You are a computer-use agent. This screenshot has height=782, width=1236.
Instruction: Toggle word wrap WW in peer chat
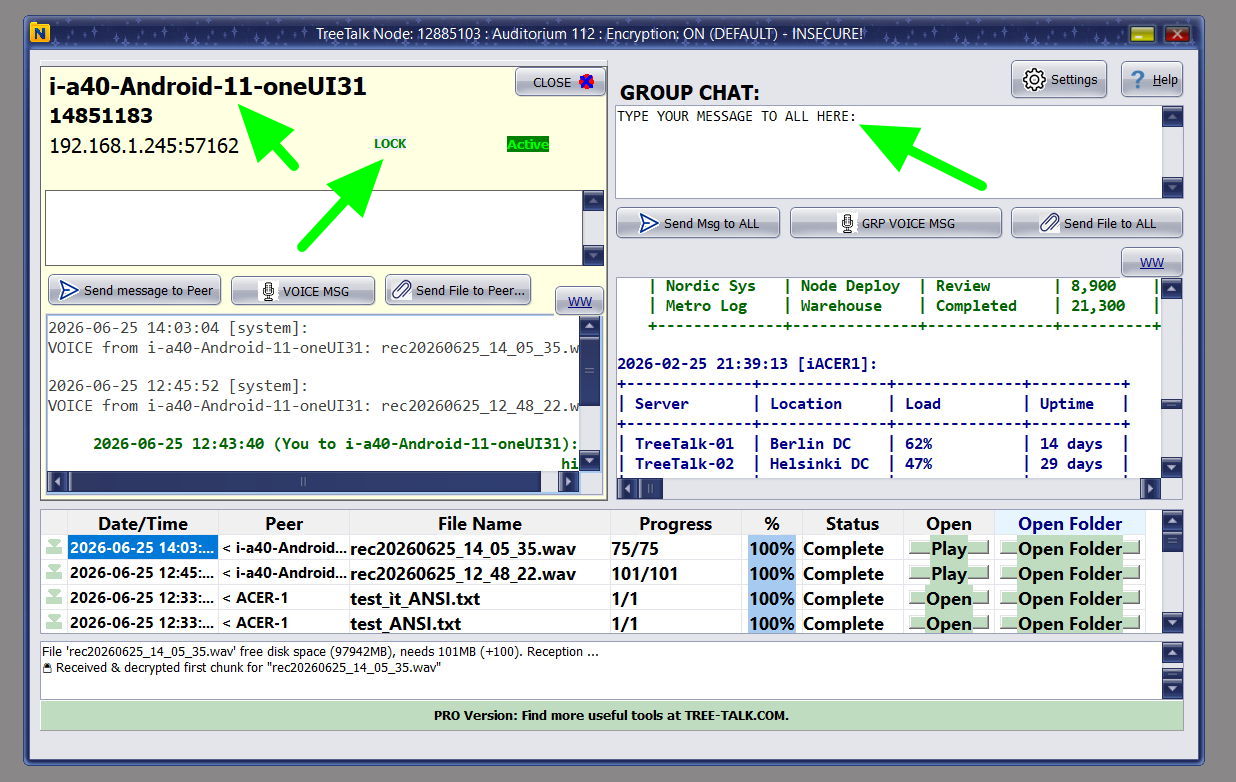(580, 301)
